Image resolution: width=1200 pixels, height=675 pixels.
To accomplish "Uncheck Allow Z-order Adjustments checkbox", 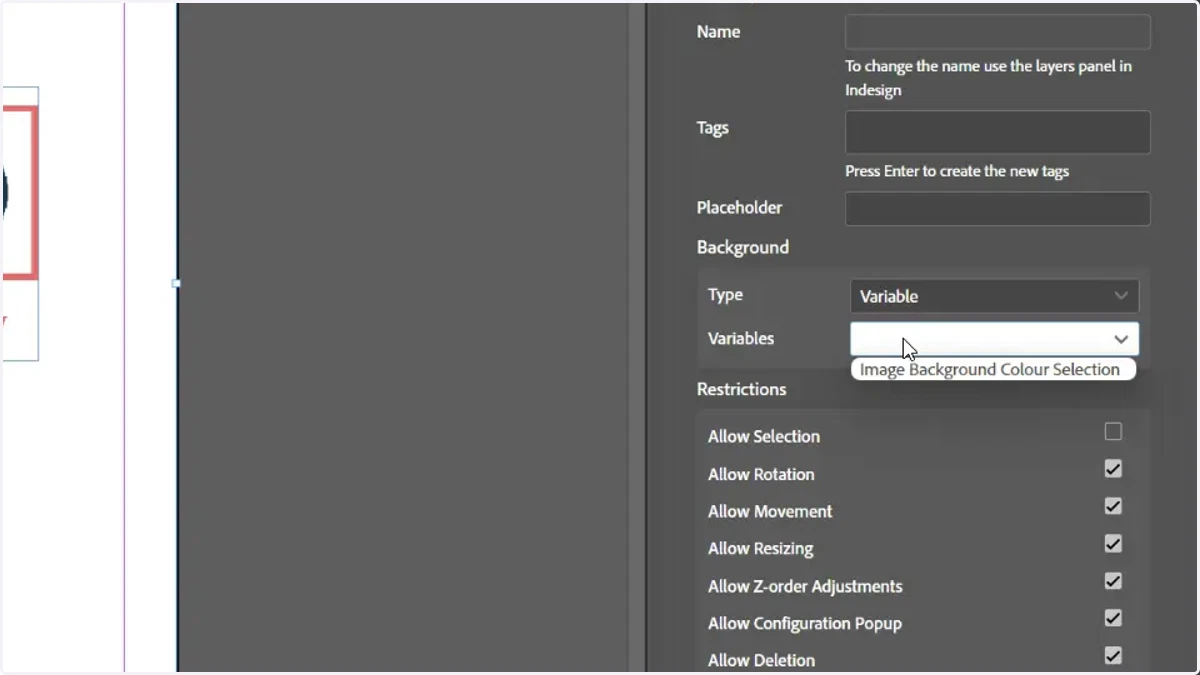I will tap(1113, 581).
